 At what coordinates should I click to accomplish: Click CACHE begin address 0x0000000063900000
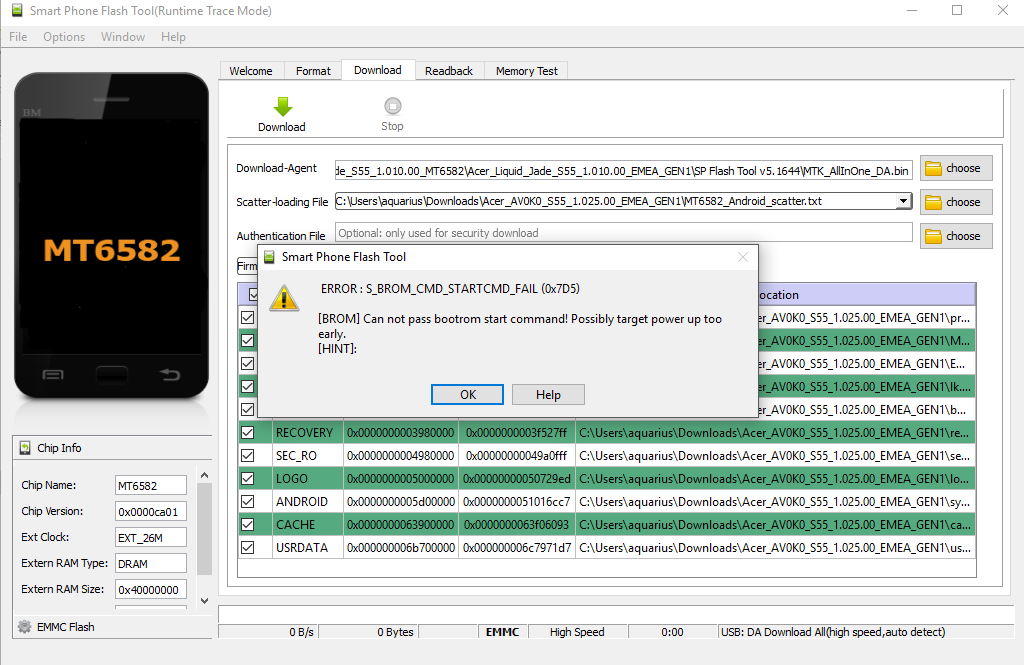tap(401, 525)
